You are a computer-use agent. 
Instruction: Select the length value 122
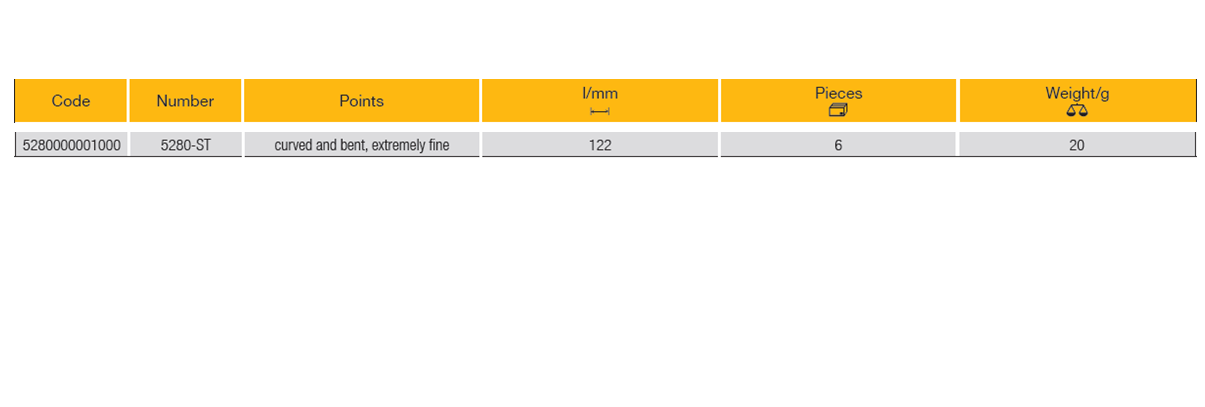tap(600, 145)
